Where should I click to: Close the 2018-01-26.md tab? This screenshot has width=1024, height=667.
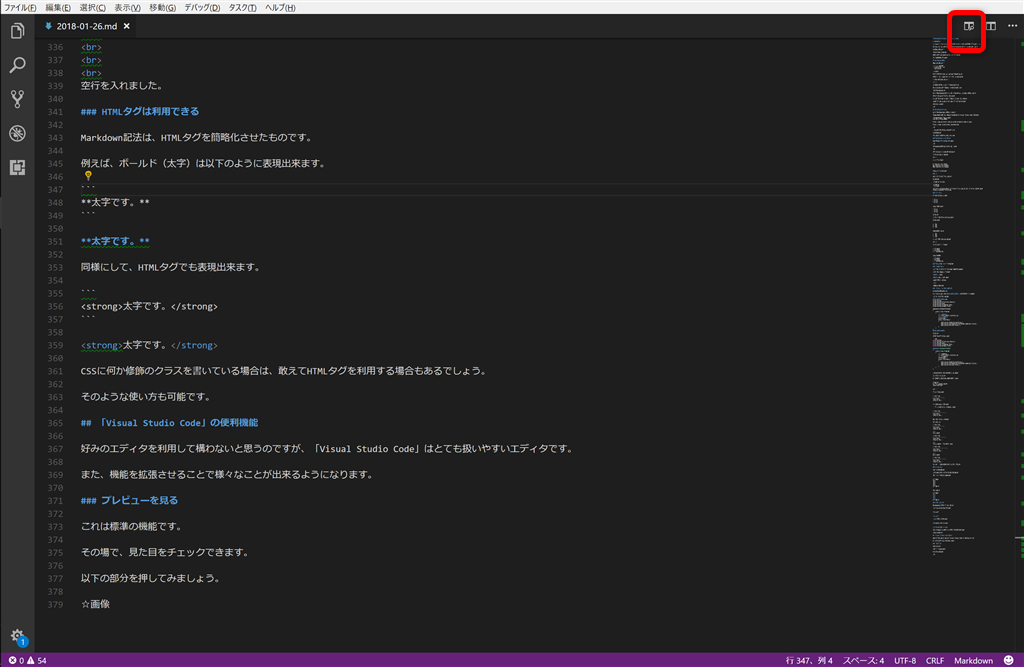click(x=124, y=28)
